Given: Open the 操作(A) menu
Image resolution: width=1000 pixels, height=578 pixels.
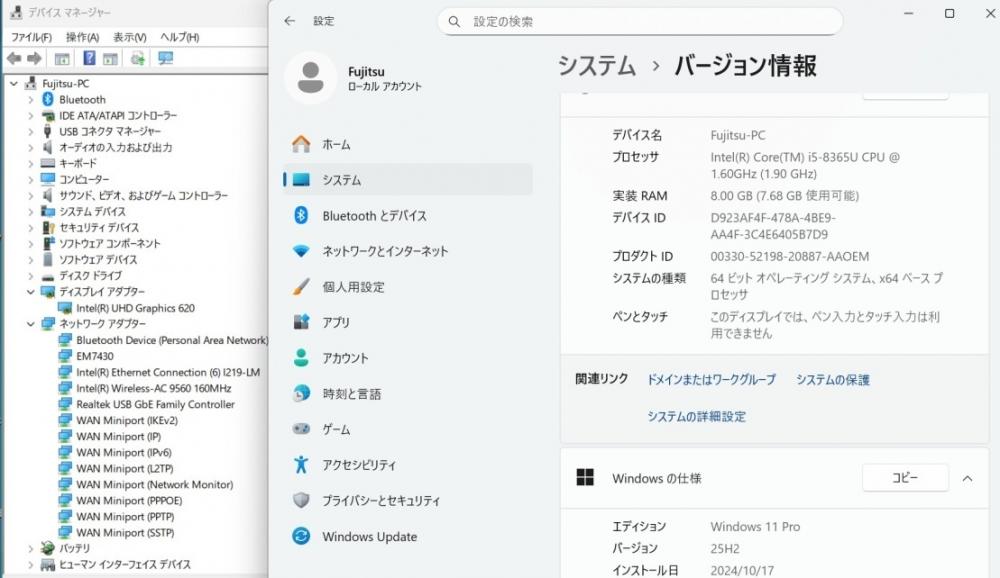Looking at the screenshot, I should coord(82,37).
